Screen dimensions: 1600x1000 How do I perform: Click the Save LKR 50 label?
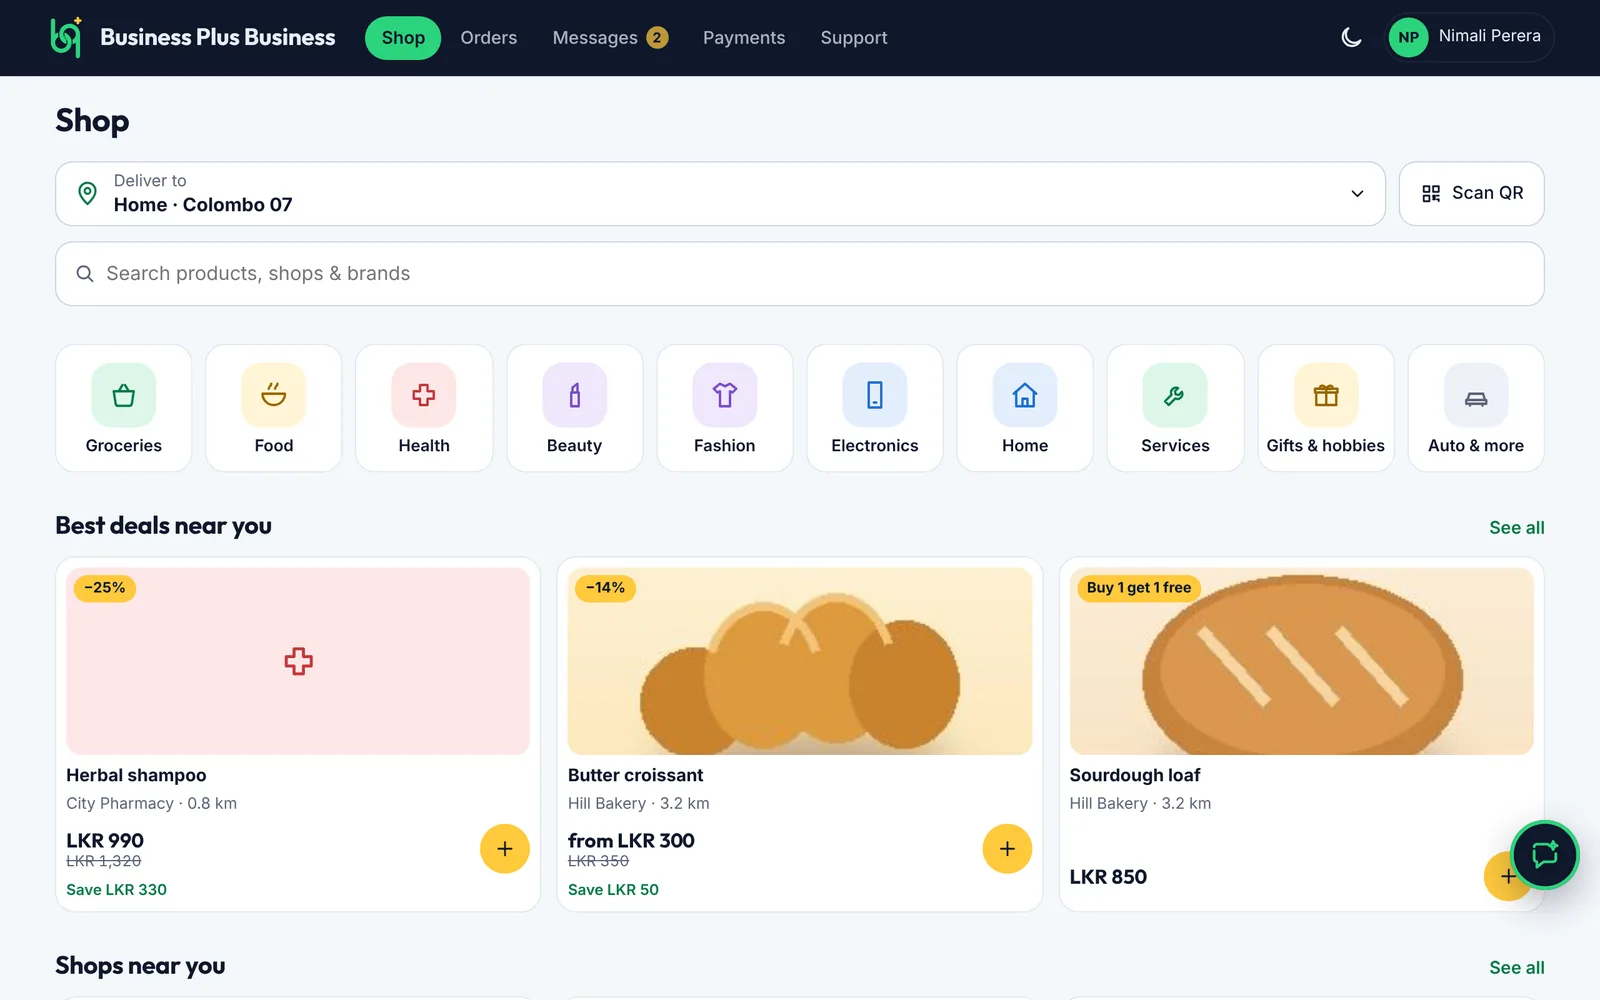pos(614,890)
